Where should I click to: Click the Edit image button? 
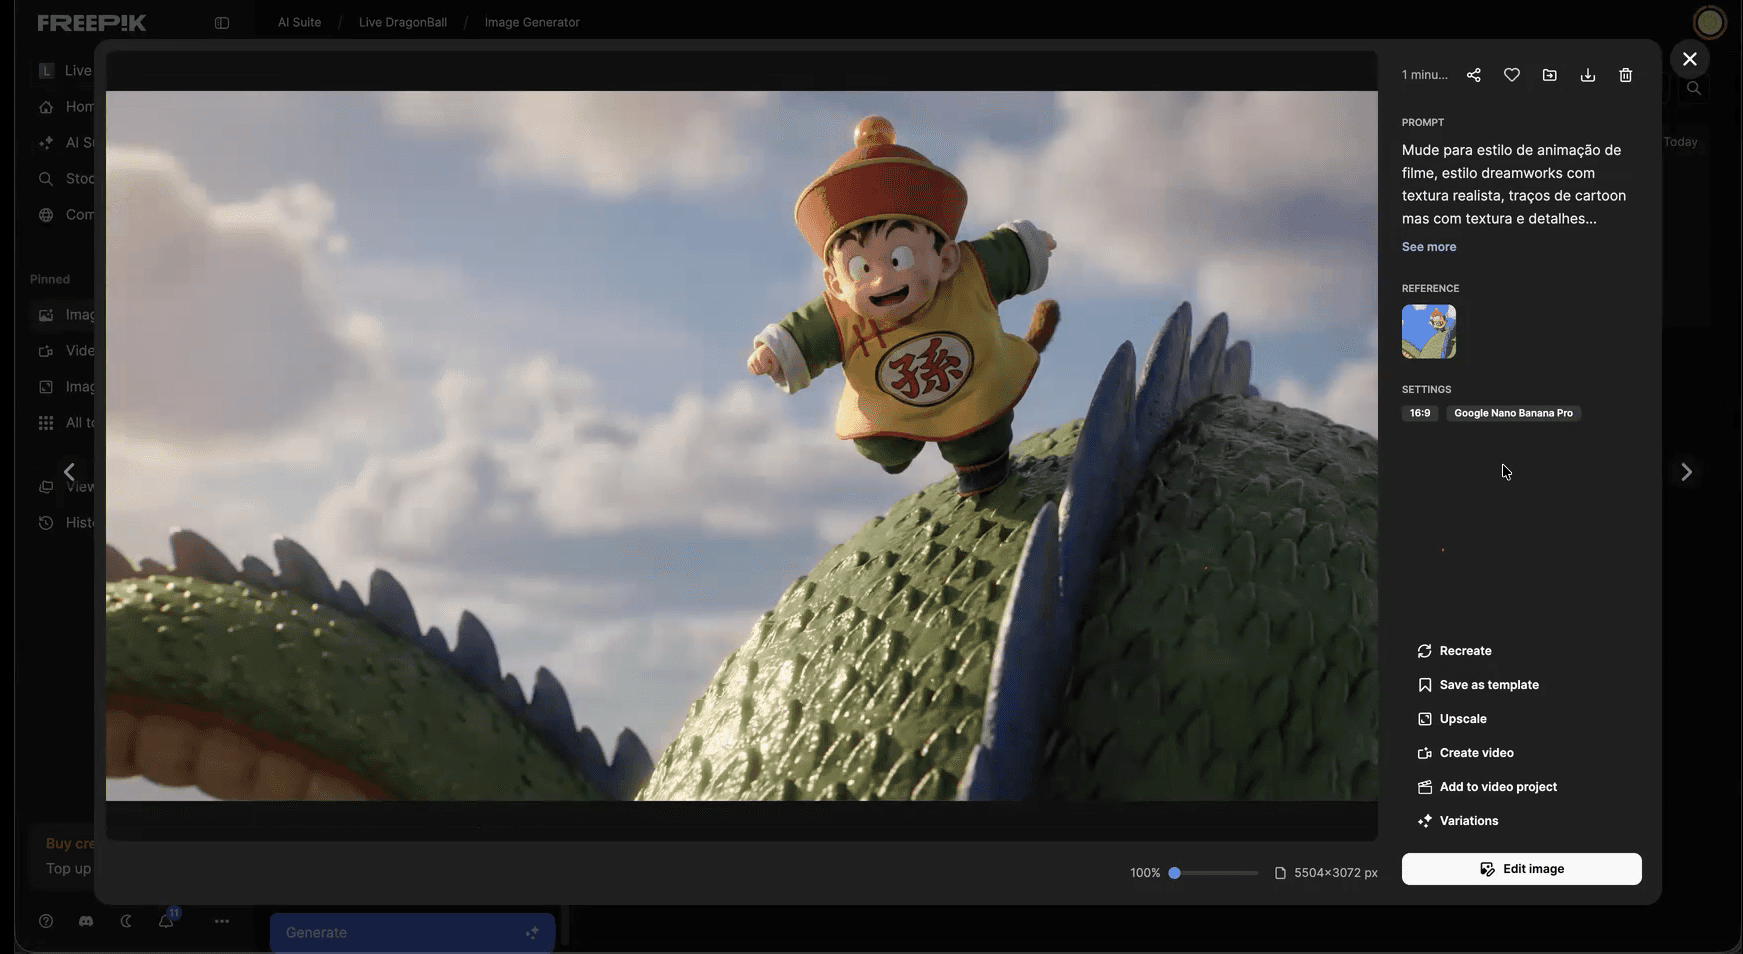[x=1521, y=869]
